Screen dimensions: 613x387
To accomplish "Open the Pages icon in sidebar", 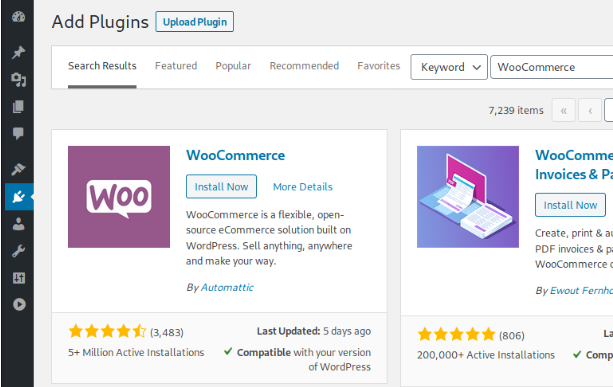I will (x=18, y=106).
